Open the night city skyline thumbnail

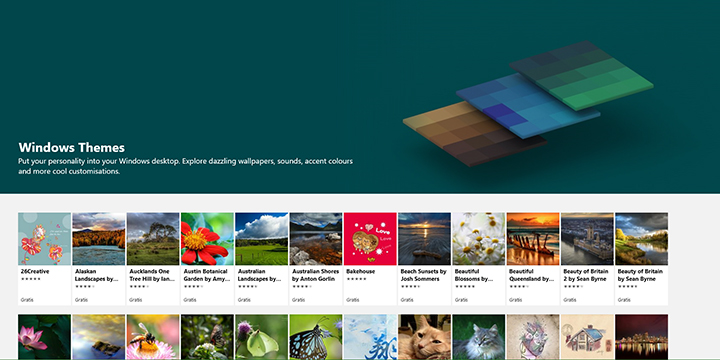[641, 337]
